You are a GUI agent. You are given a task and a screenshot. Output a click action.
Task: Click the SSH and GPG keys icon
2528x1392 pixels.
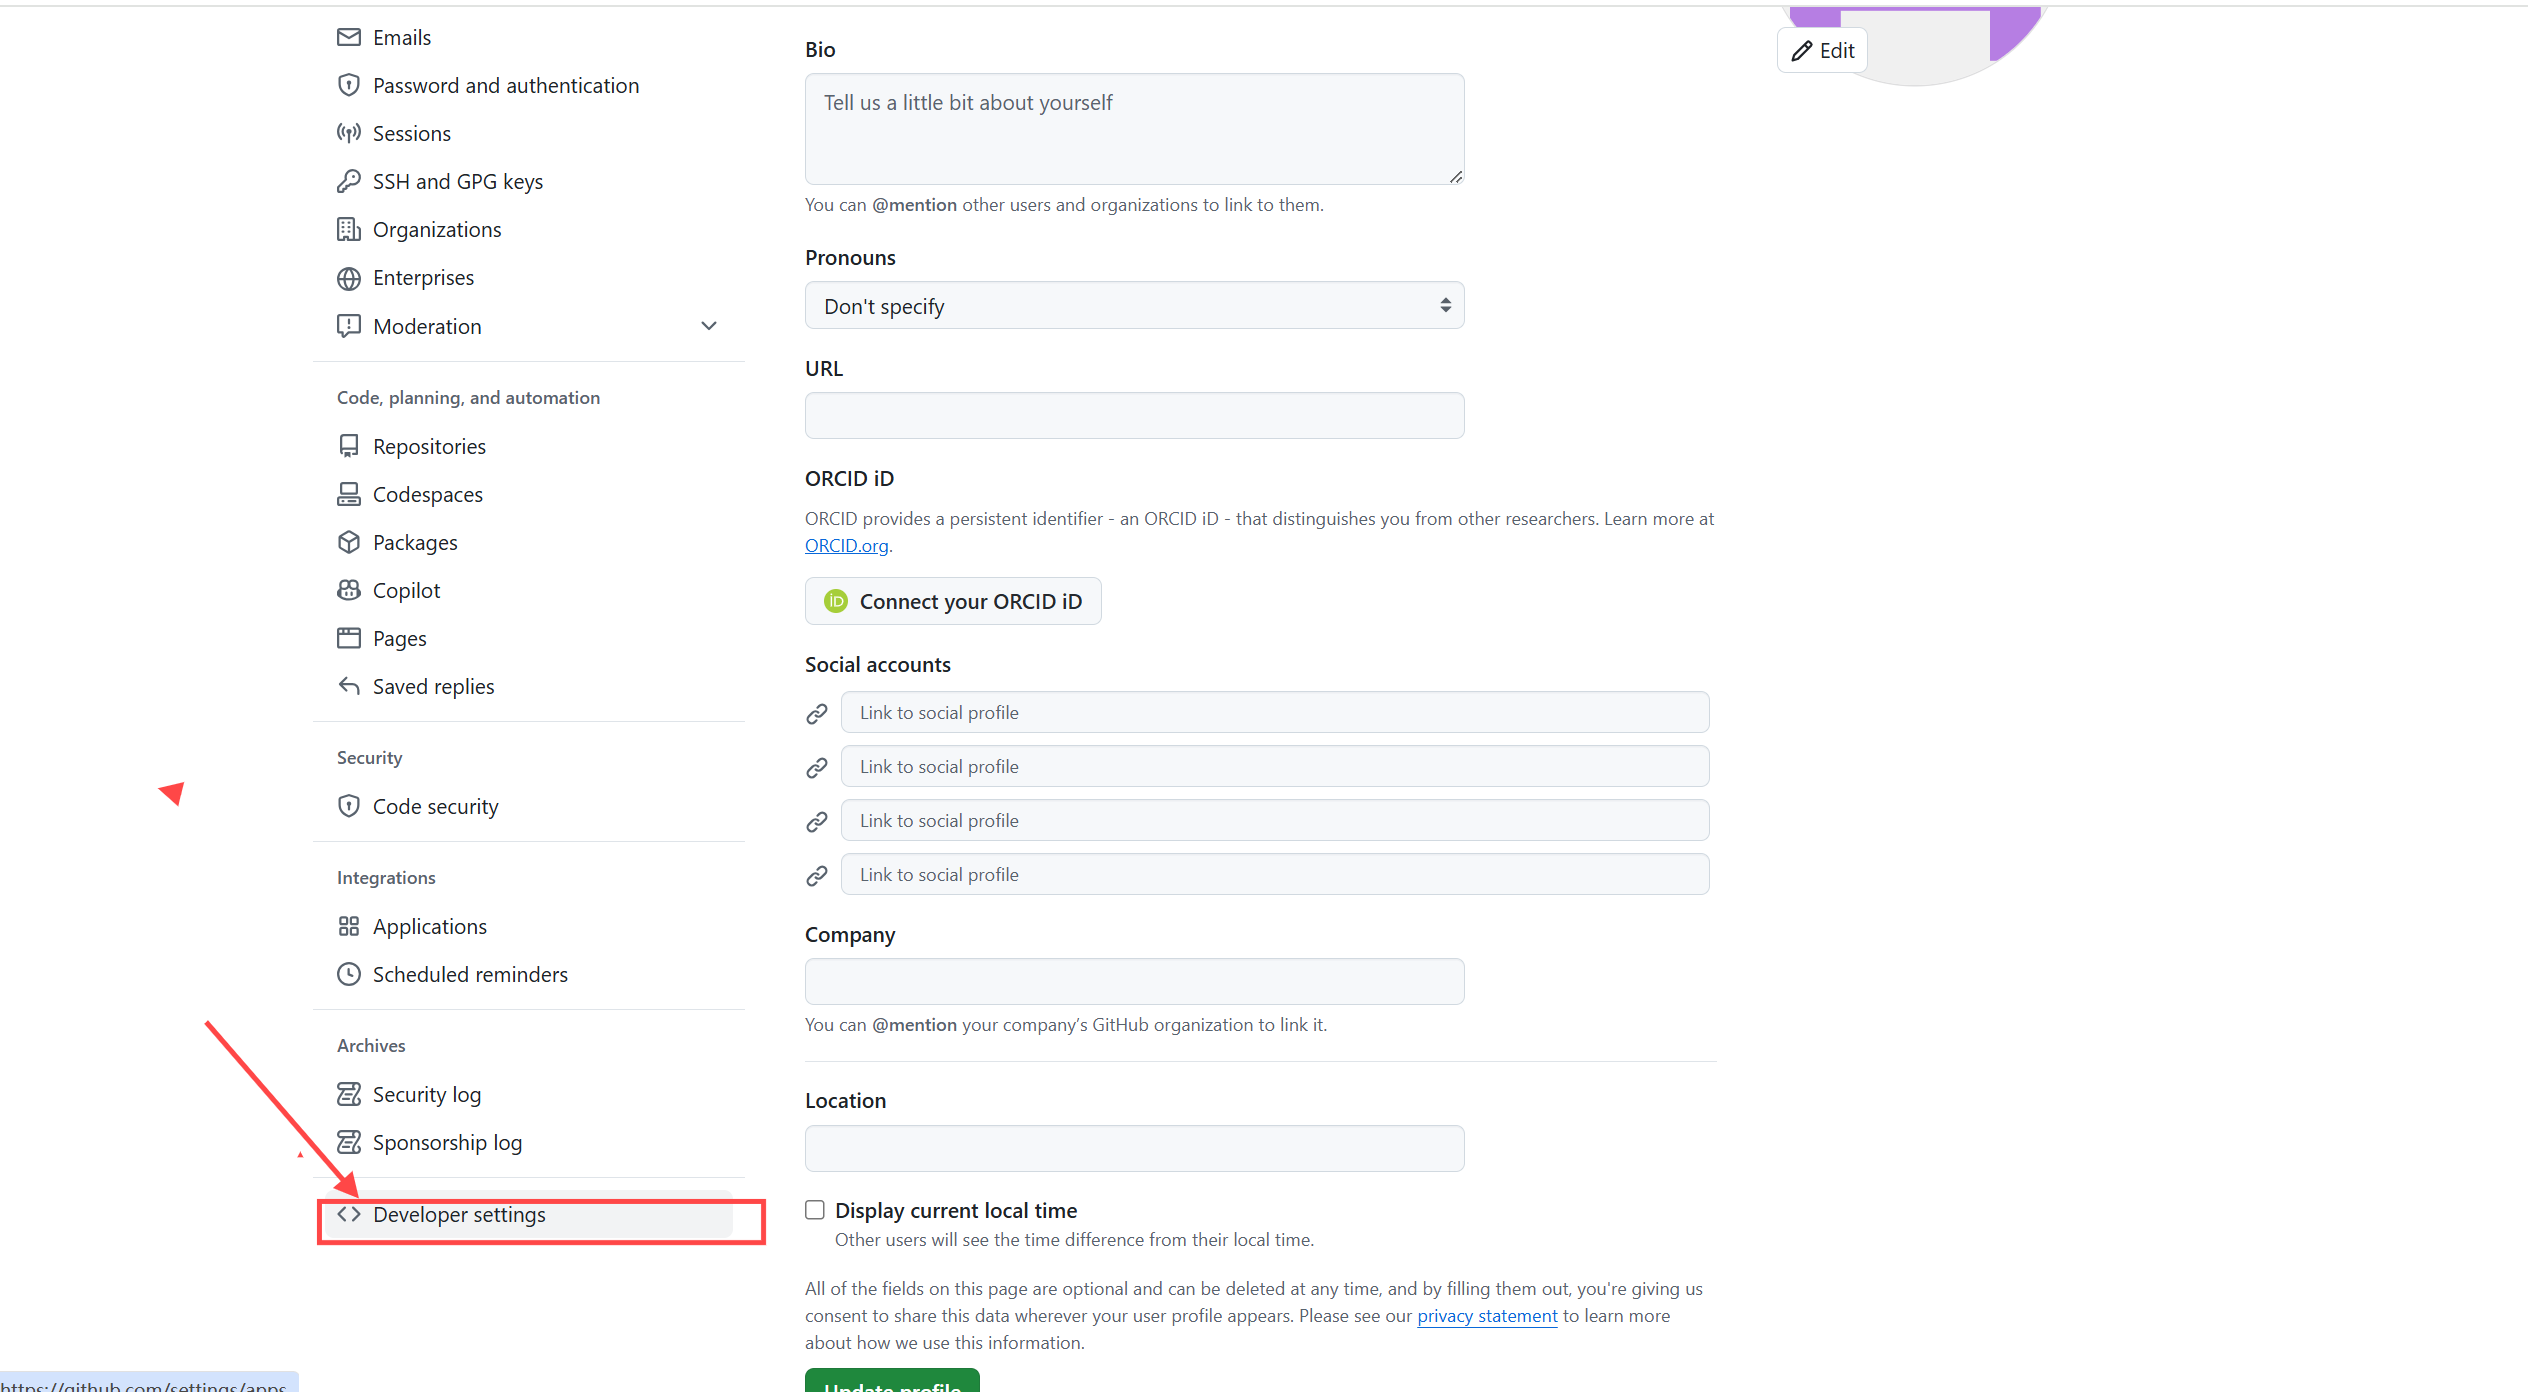click(x=348, y=181)
